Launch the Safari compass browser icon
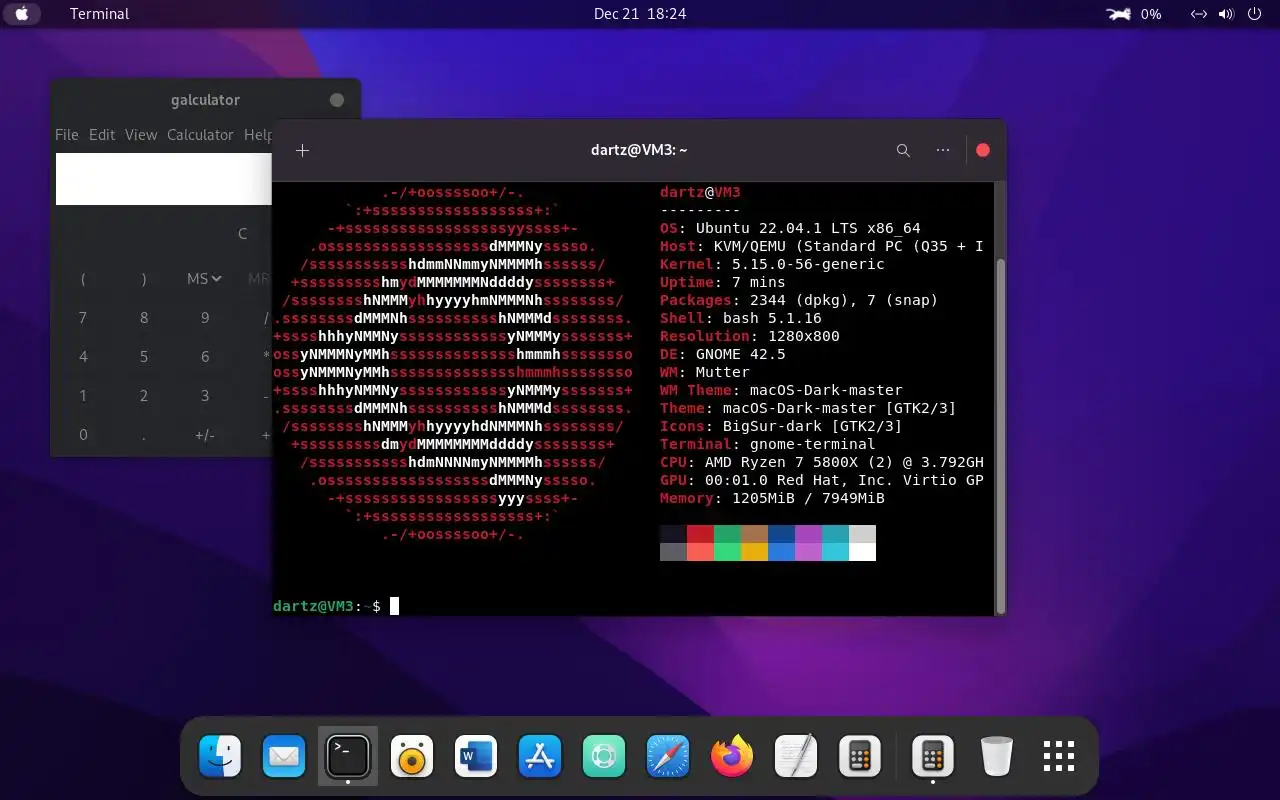Screen dimensions: 1280x800 (668, 756)
